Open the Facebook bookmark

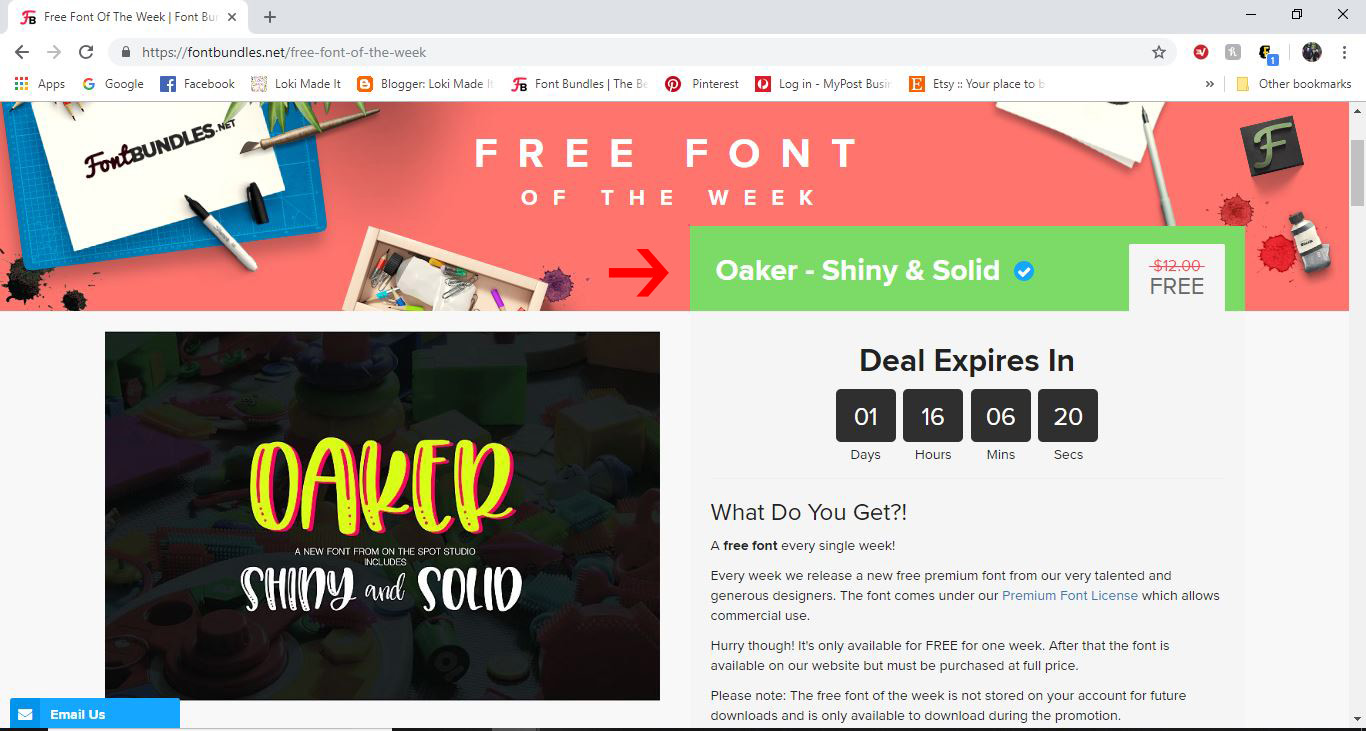(x=197, y=84)
